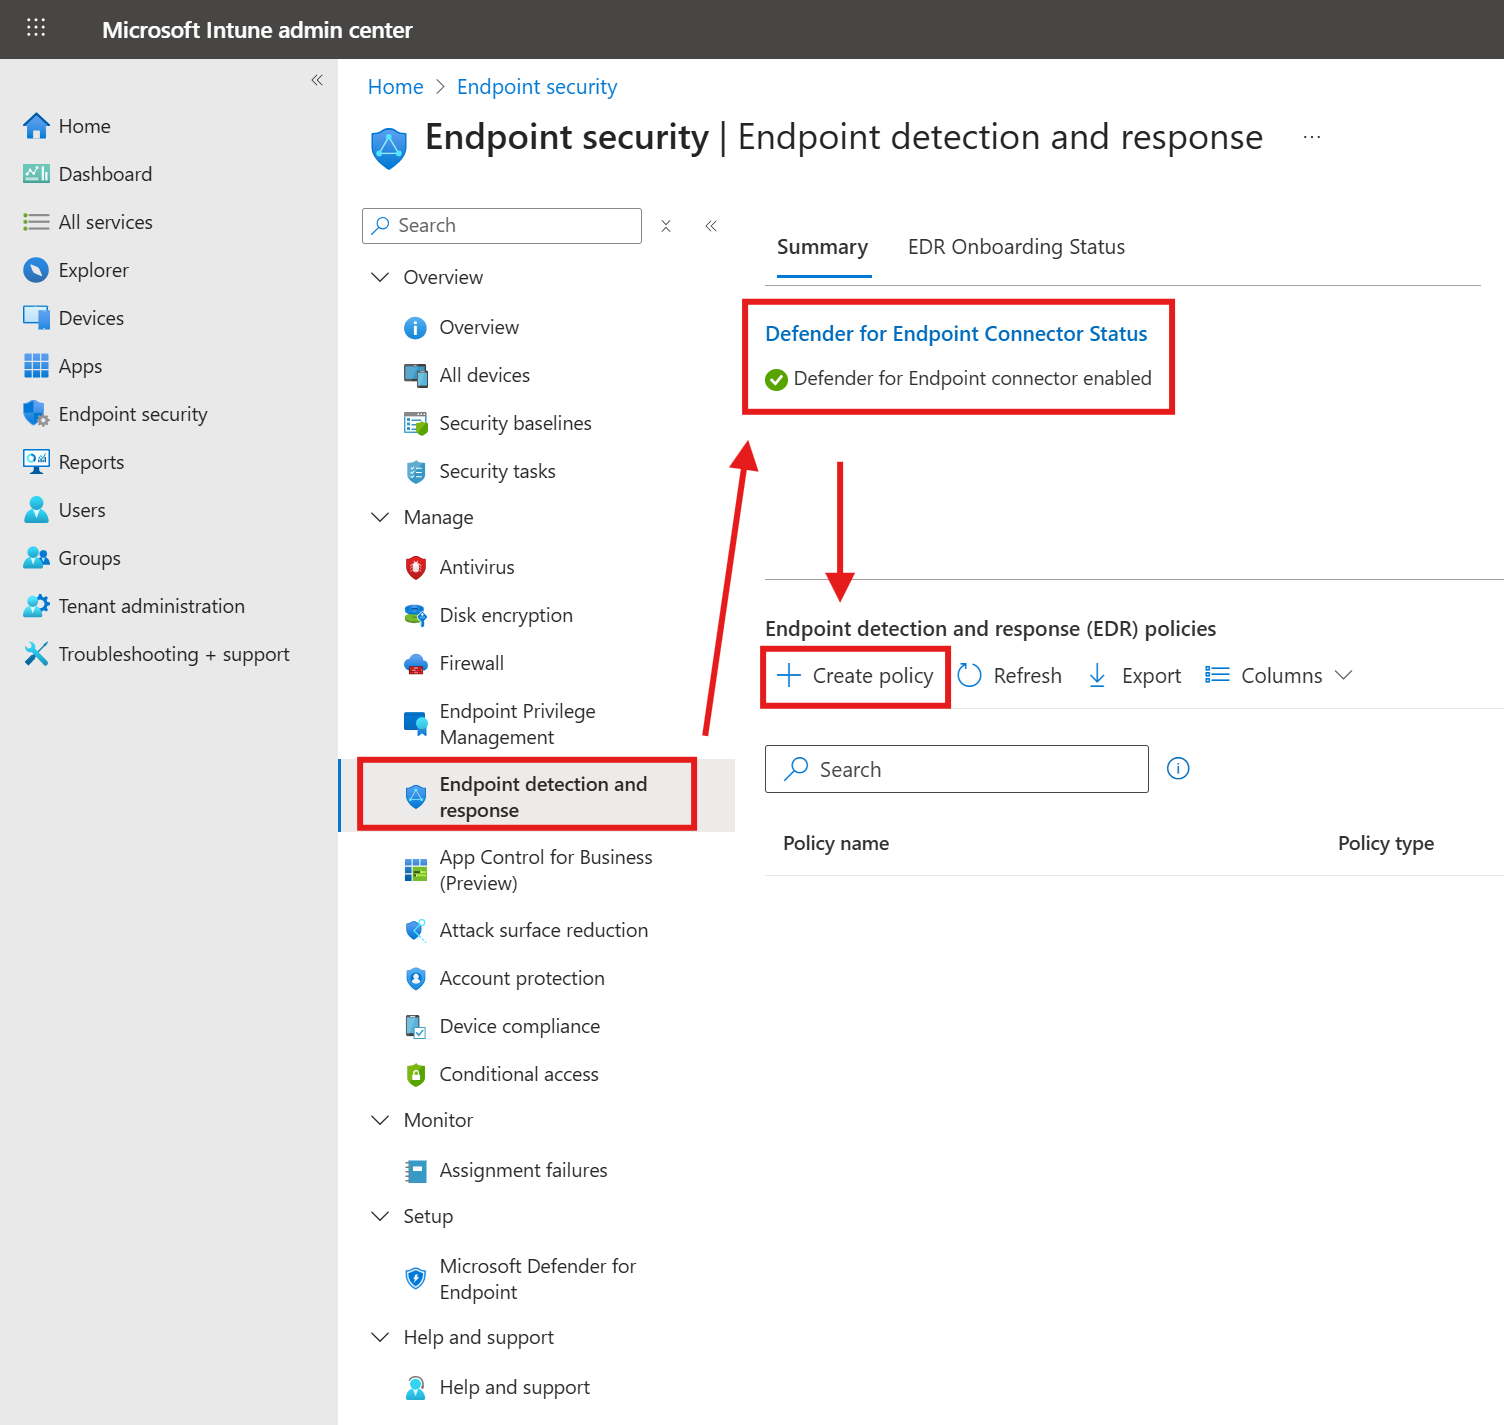Clear the resource menu search with X
Image resolution: width=1504 pixels, height=1425 pixels.
666,226
